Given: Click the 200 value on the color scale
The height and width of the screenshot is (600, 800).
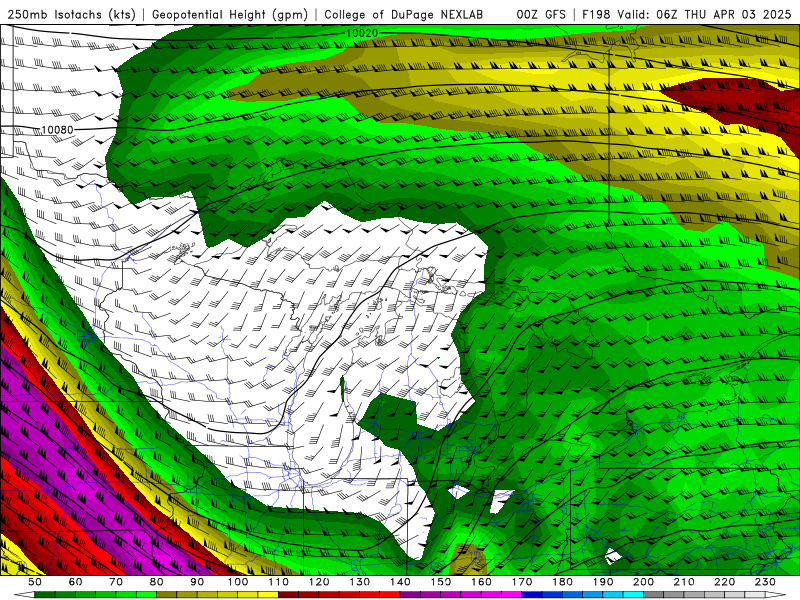Looking at the screenshot, I should coord(643,582).
